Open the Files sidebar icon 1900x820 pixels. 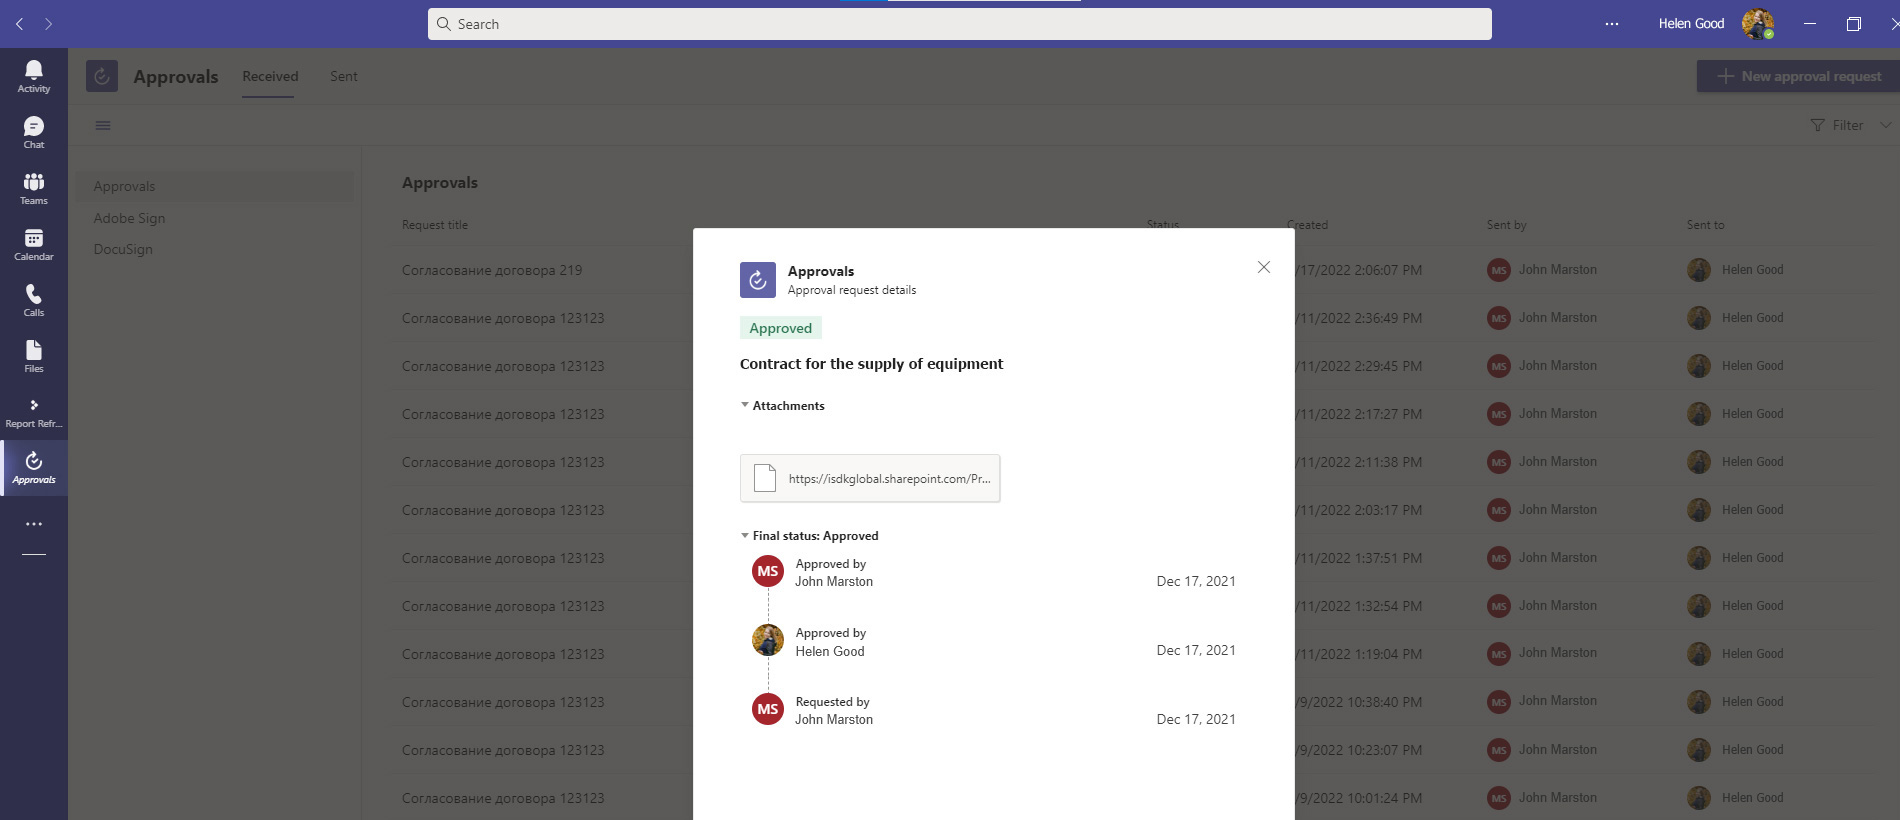pyautogui.click(x=33, y=355)
